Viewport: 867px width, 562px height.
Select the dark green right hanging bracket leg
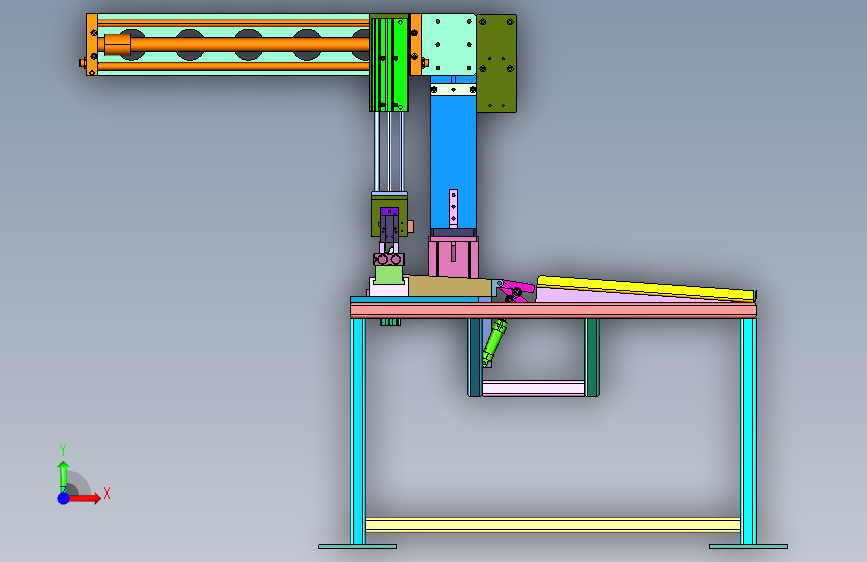coord(592,357)
